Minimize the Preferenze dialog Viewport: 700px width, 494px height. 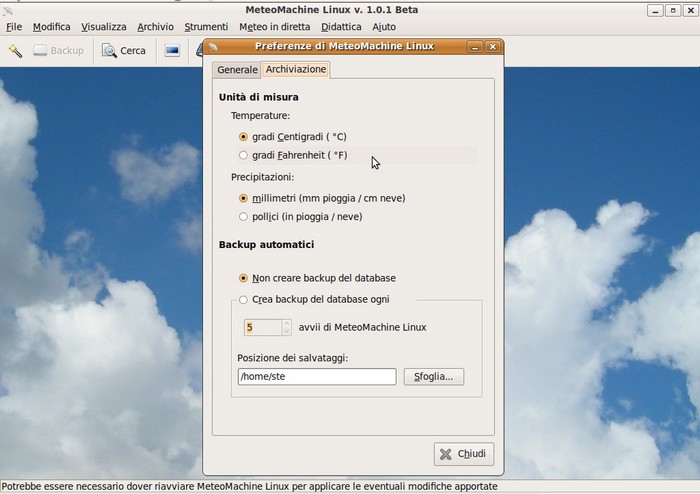tap(475, 47)
